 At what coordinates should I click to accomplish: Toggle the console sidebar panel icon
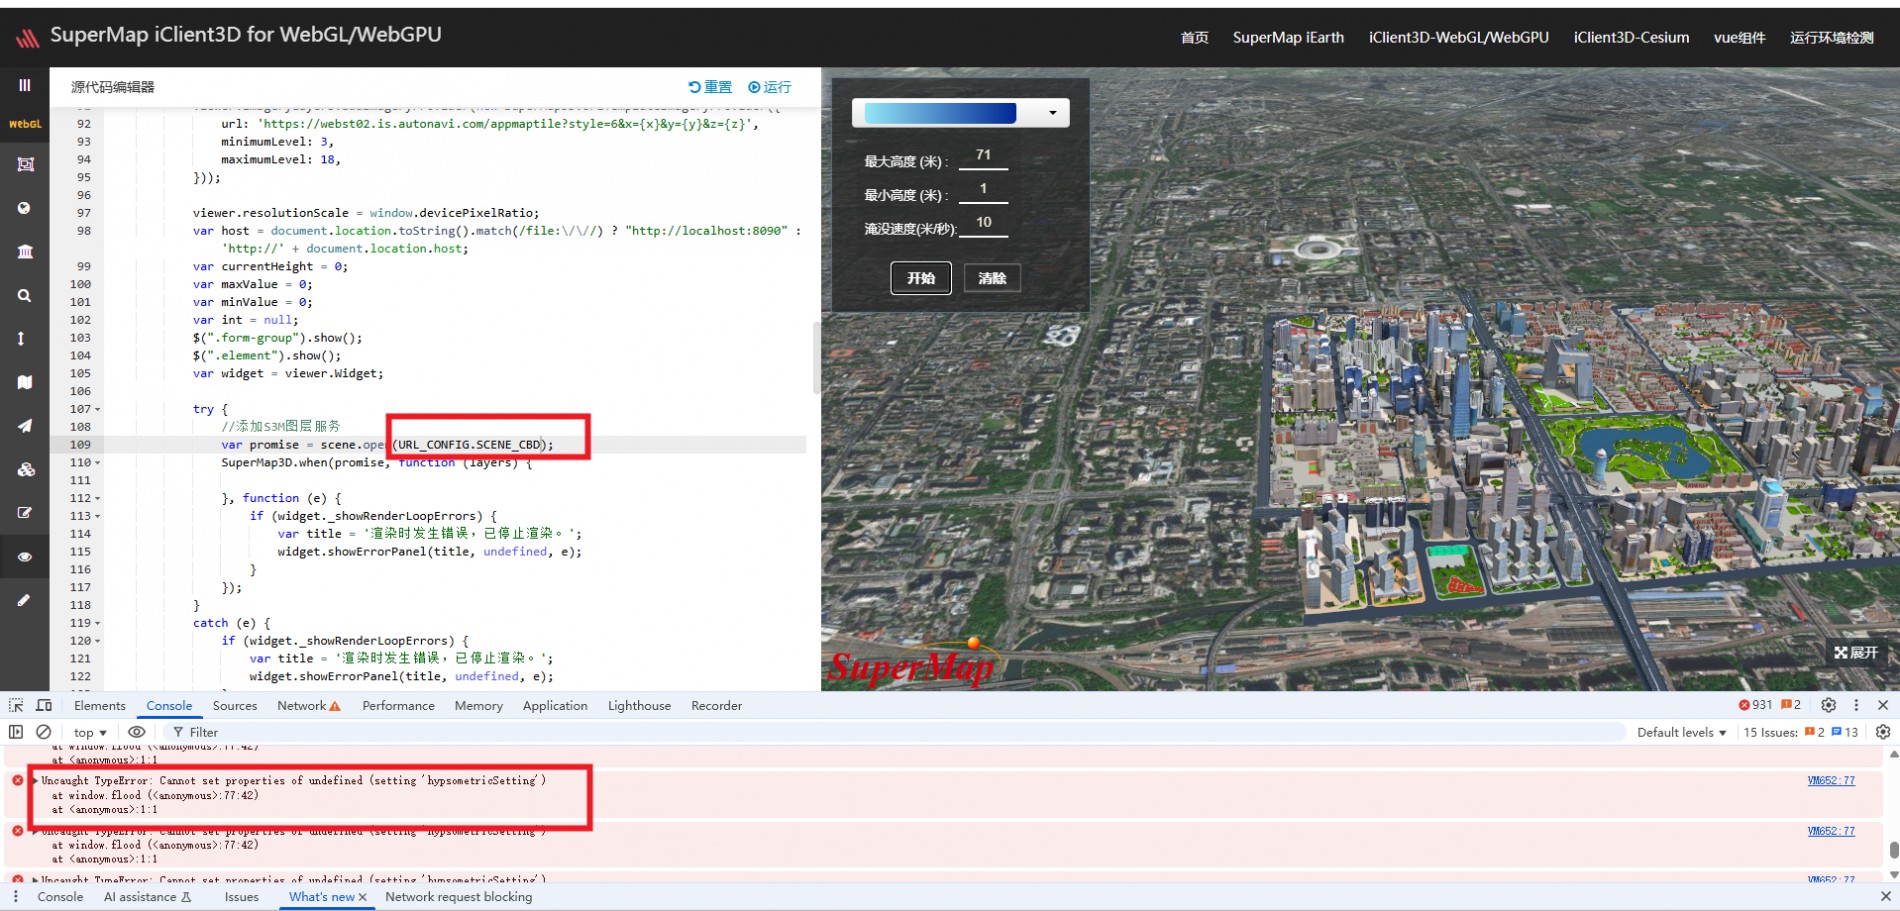pyautogui.click(x=16, y=732)
